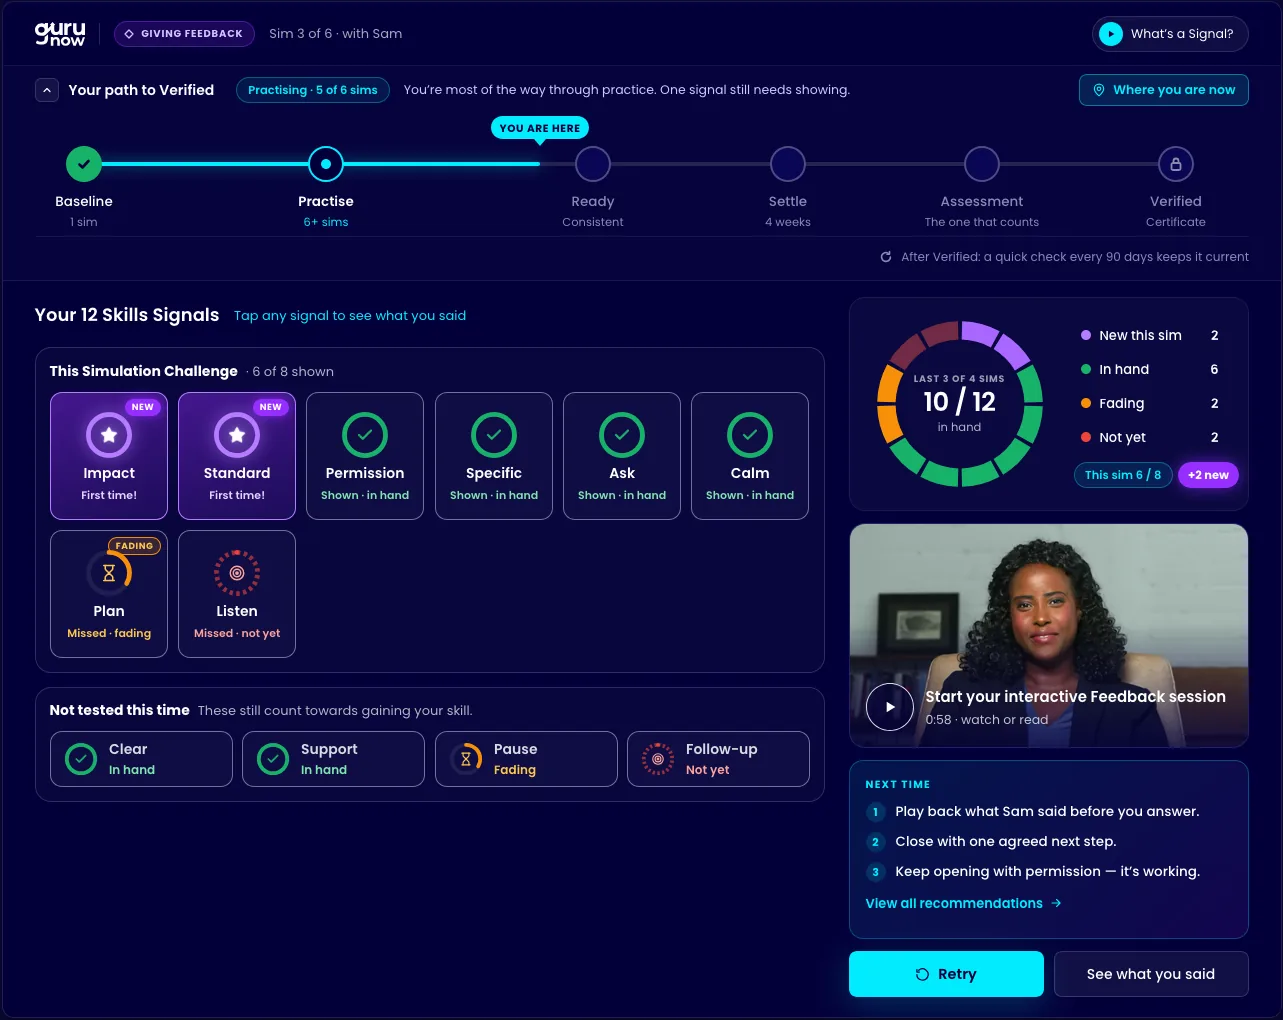Play the interactive Feedback session video
Viewport: 1283px width, 1020px height.
[889, 707]
